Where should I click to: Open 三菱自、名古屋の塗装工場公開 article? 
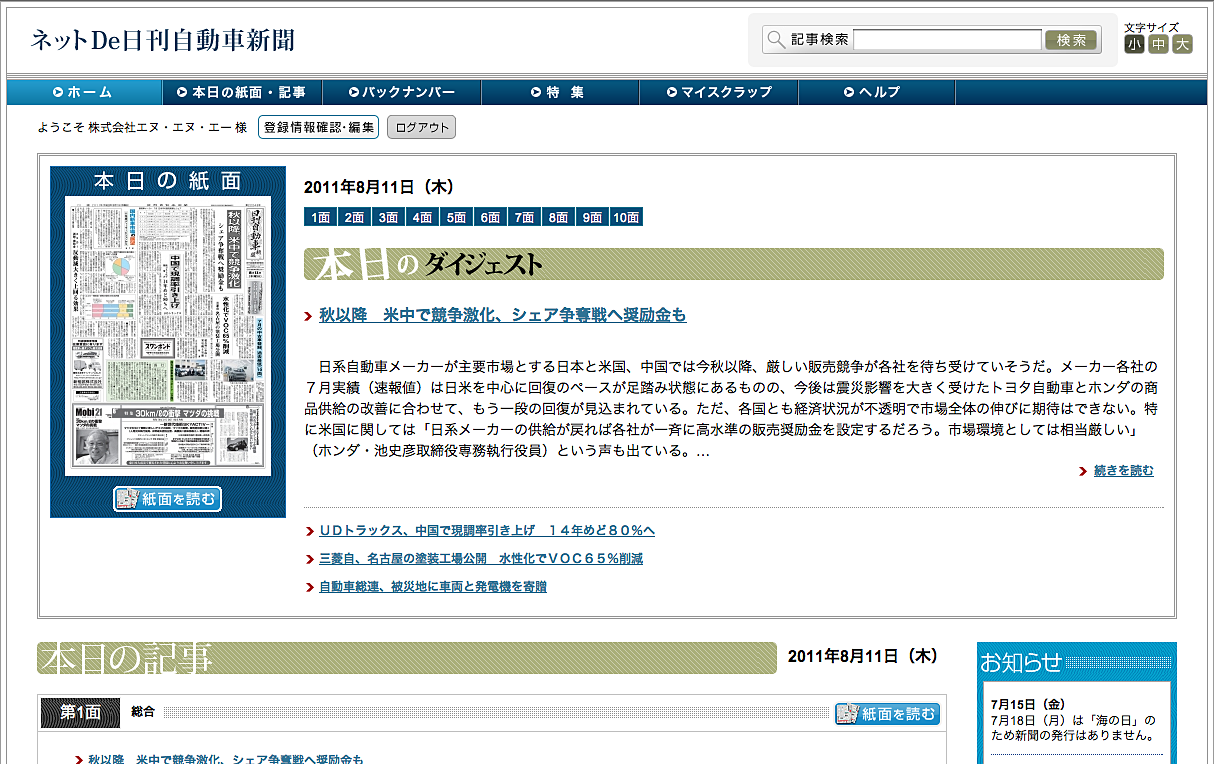[481, 559]
